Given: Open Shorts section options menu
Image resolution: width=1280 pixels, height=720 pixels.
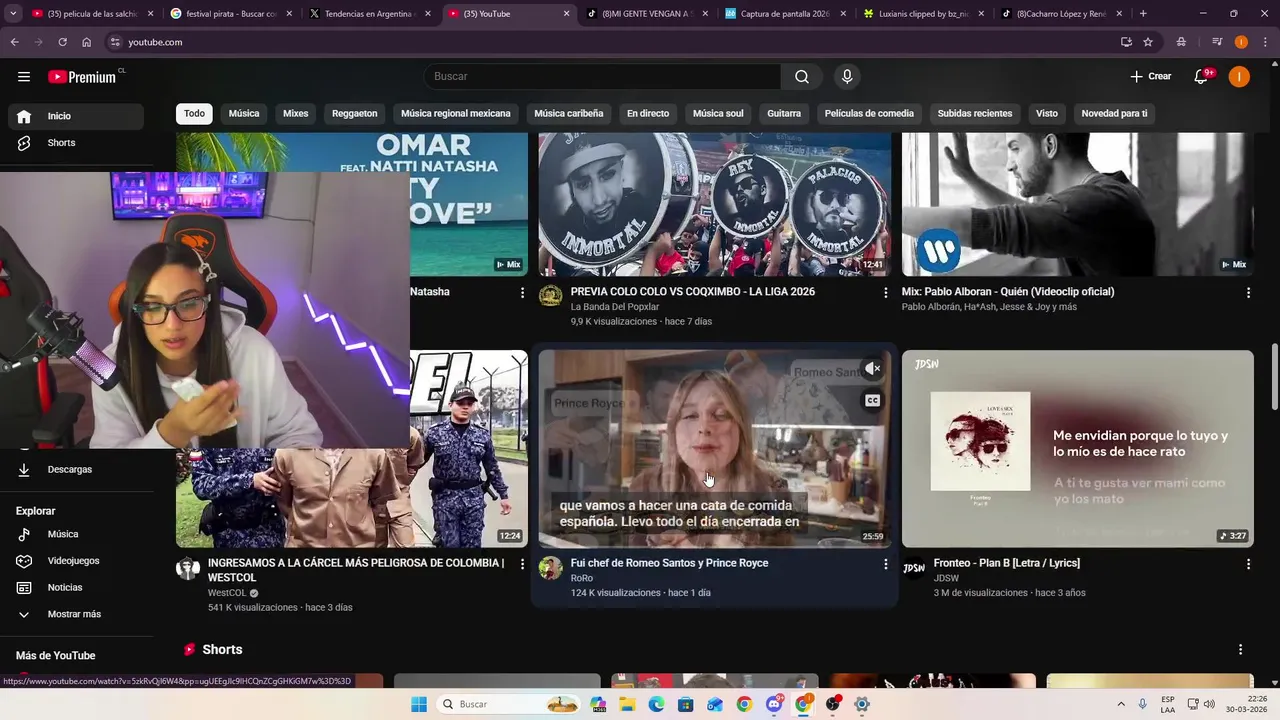Looking at the screenshot, I should (1241, 650).
